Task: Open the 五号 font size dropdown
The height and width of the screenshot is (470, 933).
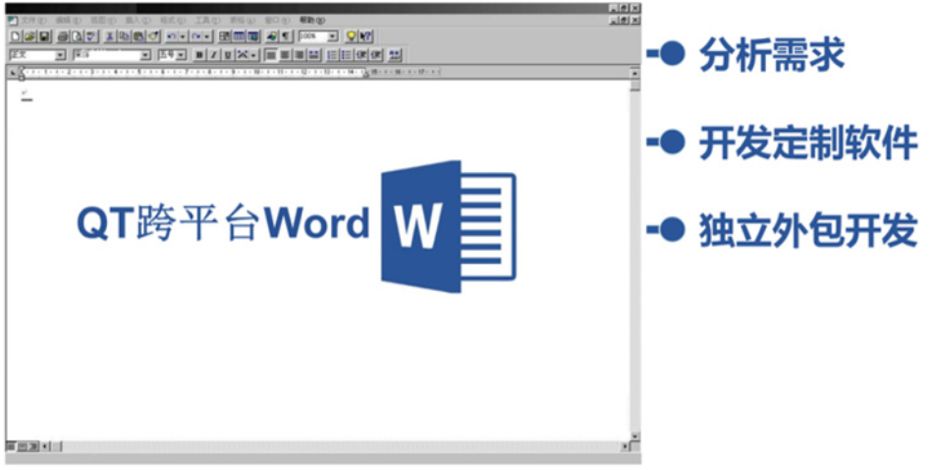Action: tap(181, 55)
